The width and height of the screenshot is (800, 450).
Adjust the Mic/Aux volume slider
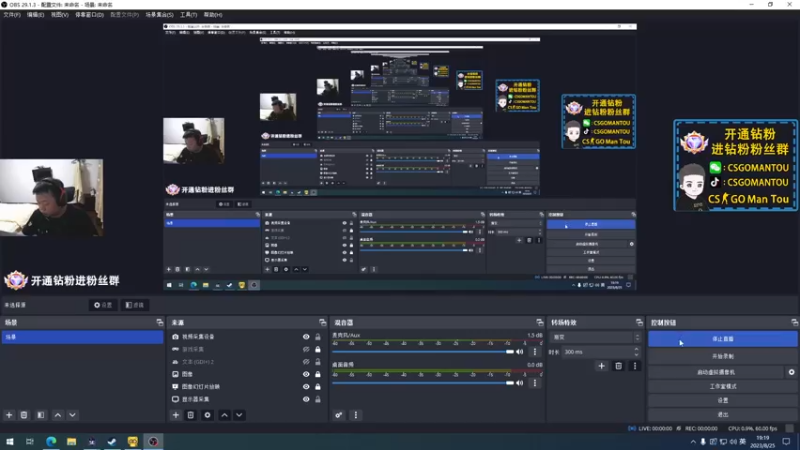423,352
